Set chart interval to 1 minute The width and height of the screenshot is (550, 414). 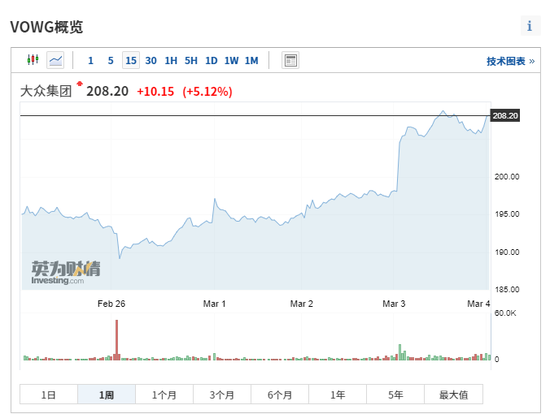tap(90, 61)
